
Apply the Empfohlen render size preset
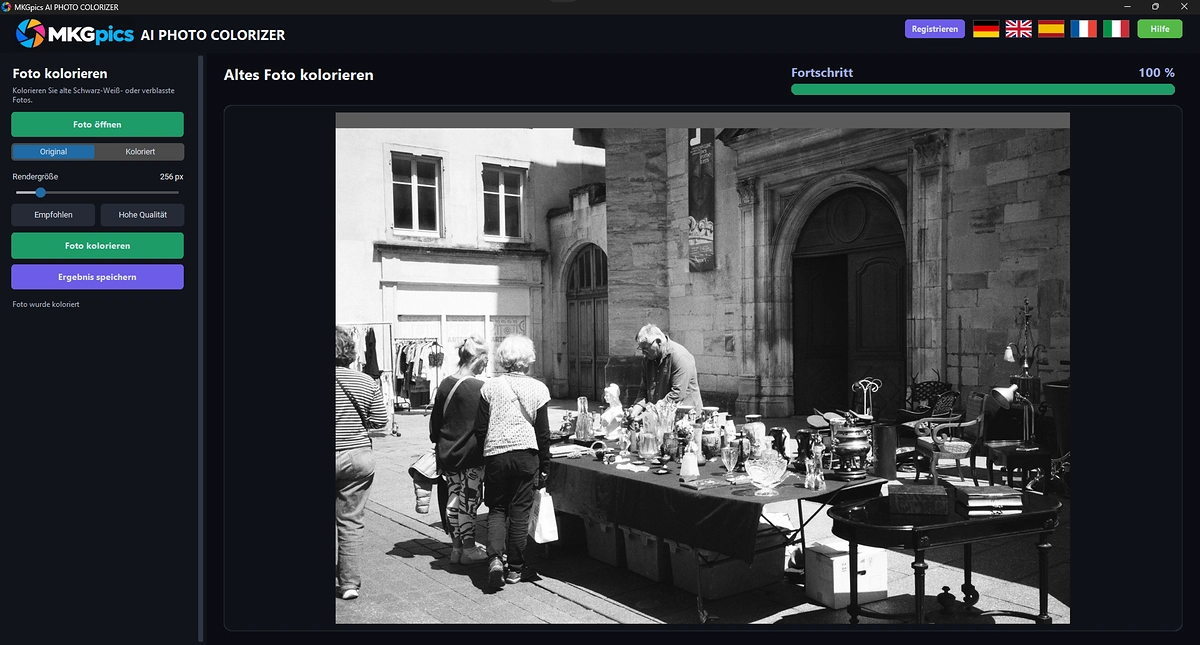(x=53, y=215)
